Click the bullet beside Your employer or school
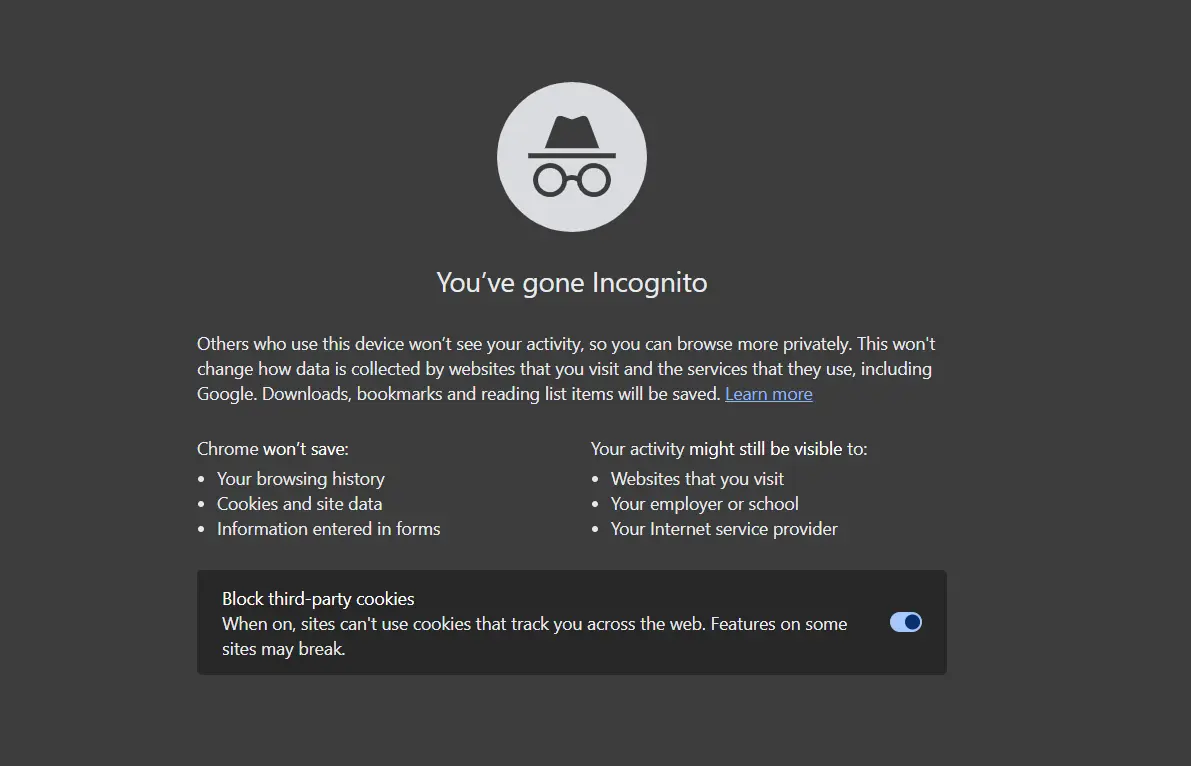This screenshot has height=766, width=1191. click(597, 504)
